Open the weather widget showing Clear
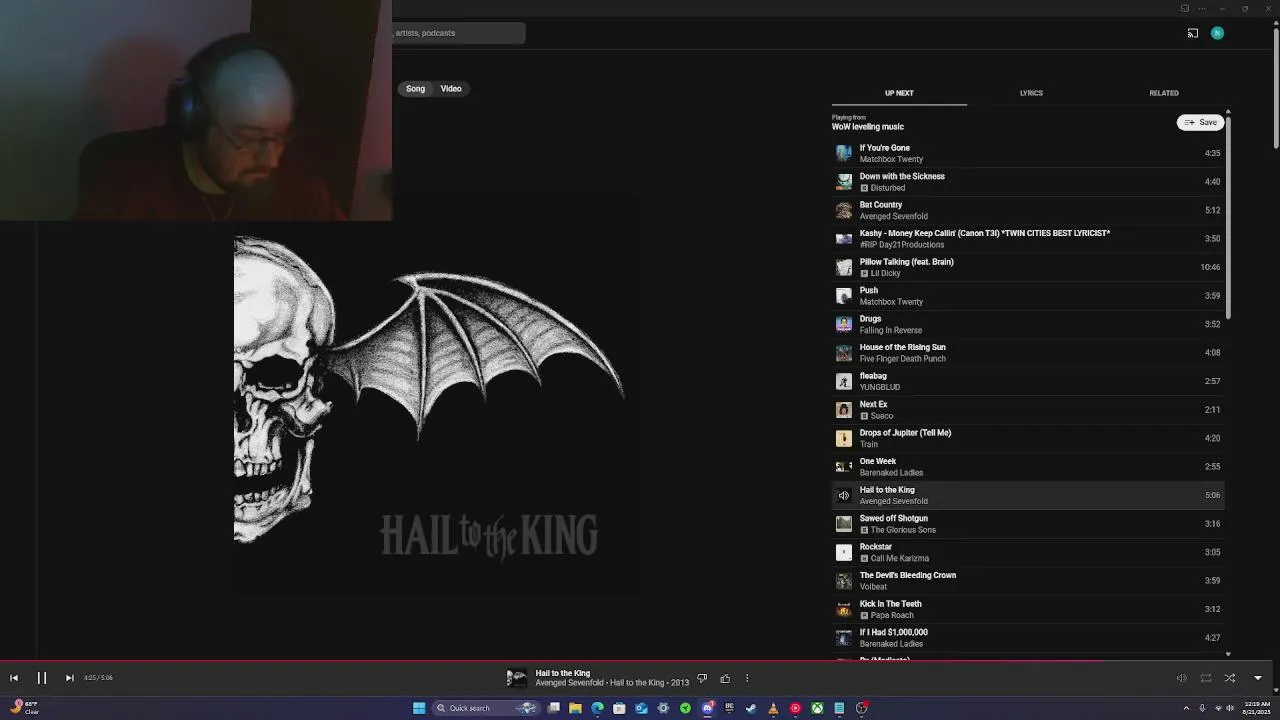Image resolution: width=1280 pixels, height=720 pixels. click(24, 707)
